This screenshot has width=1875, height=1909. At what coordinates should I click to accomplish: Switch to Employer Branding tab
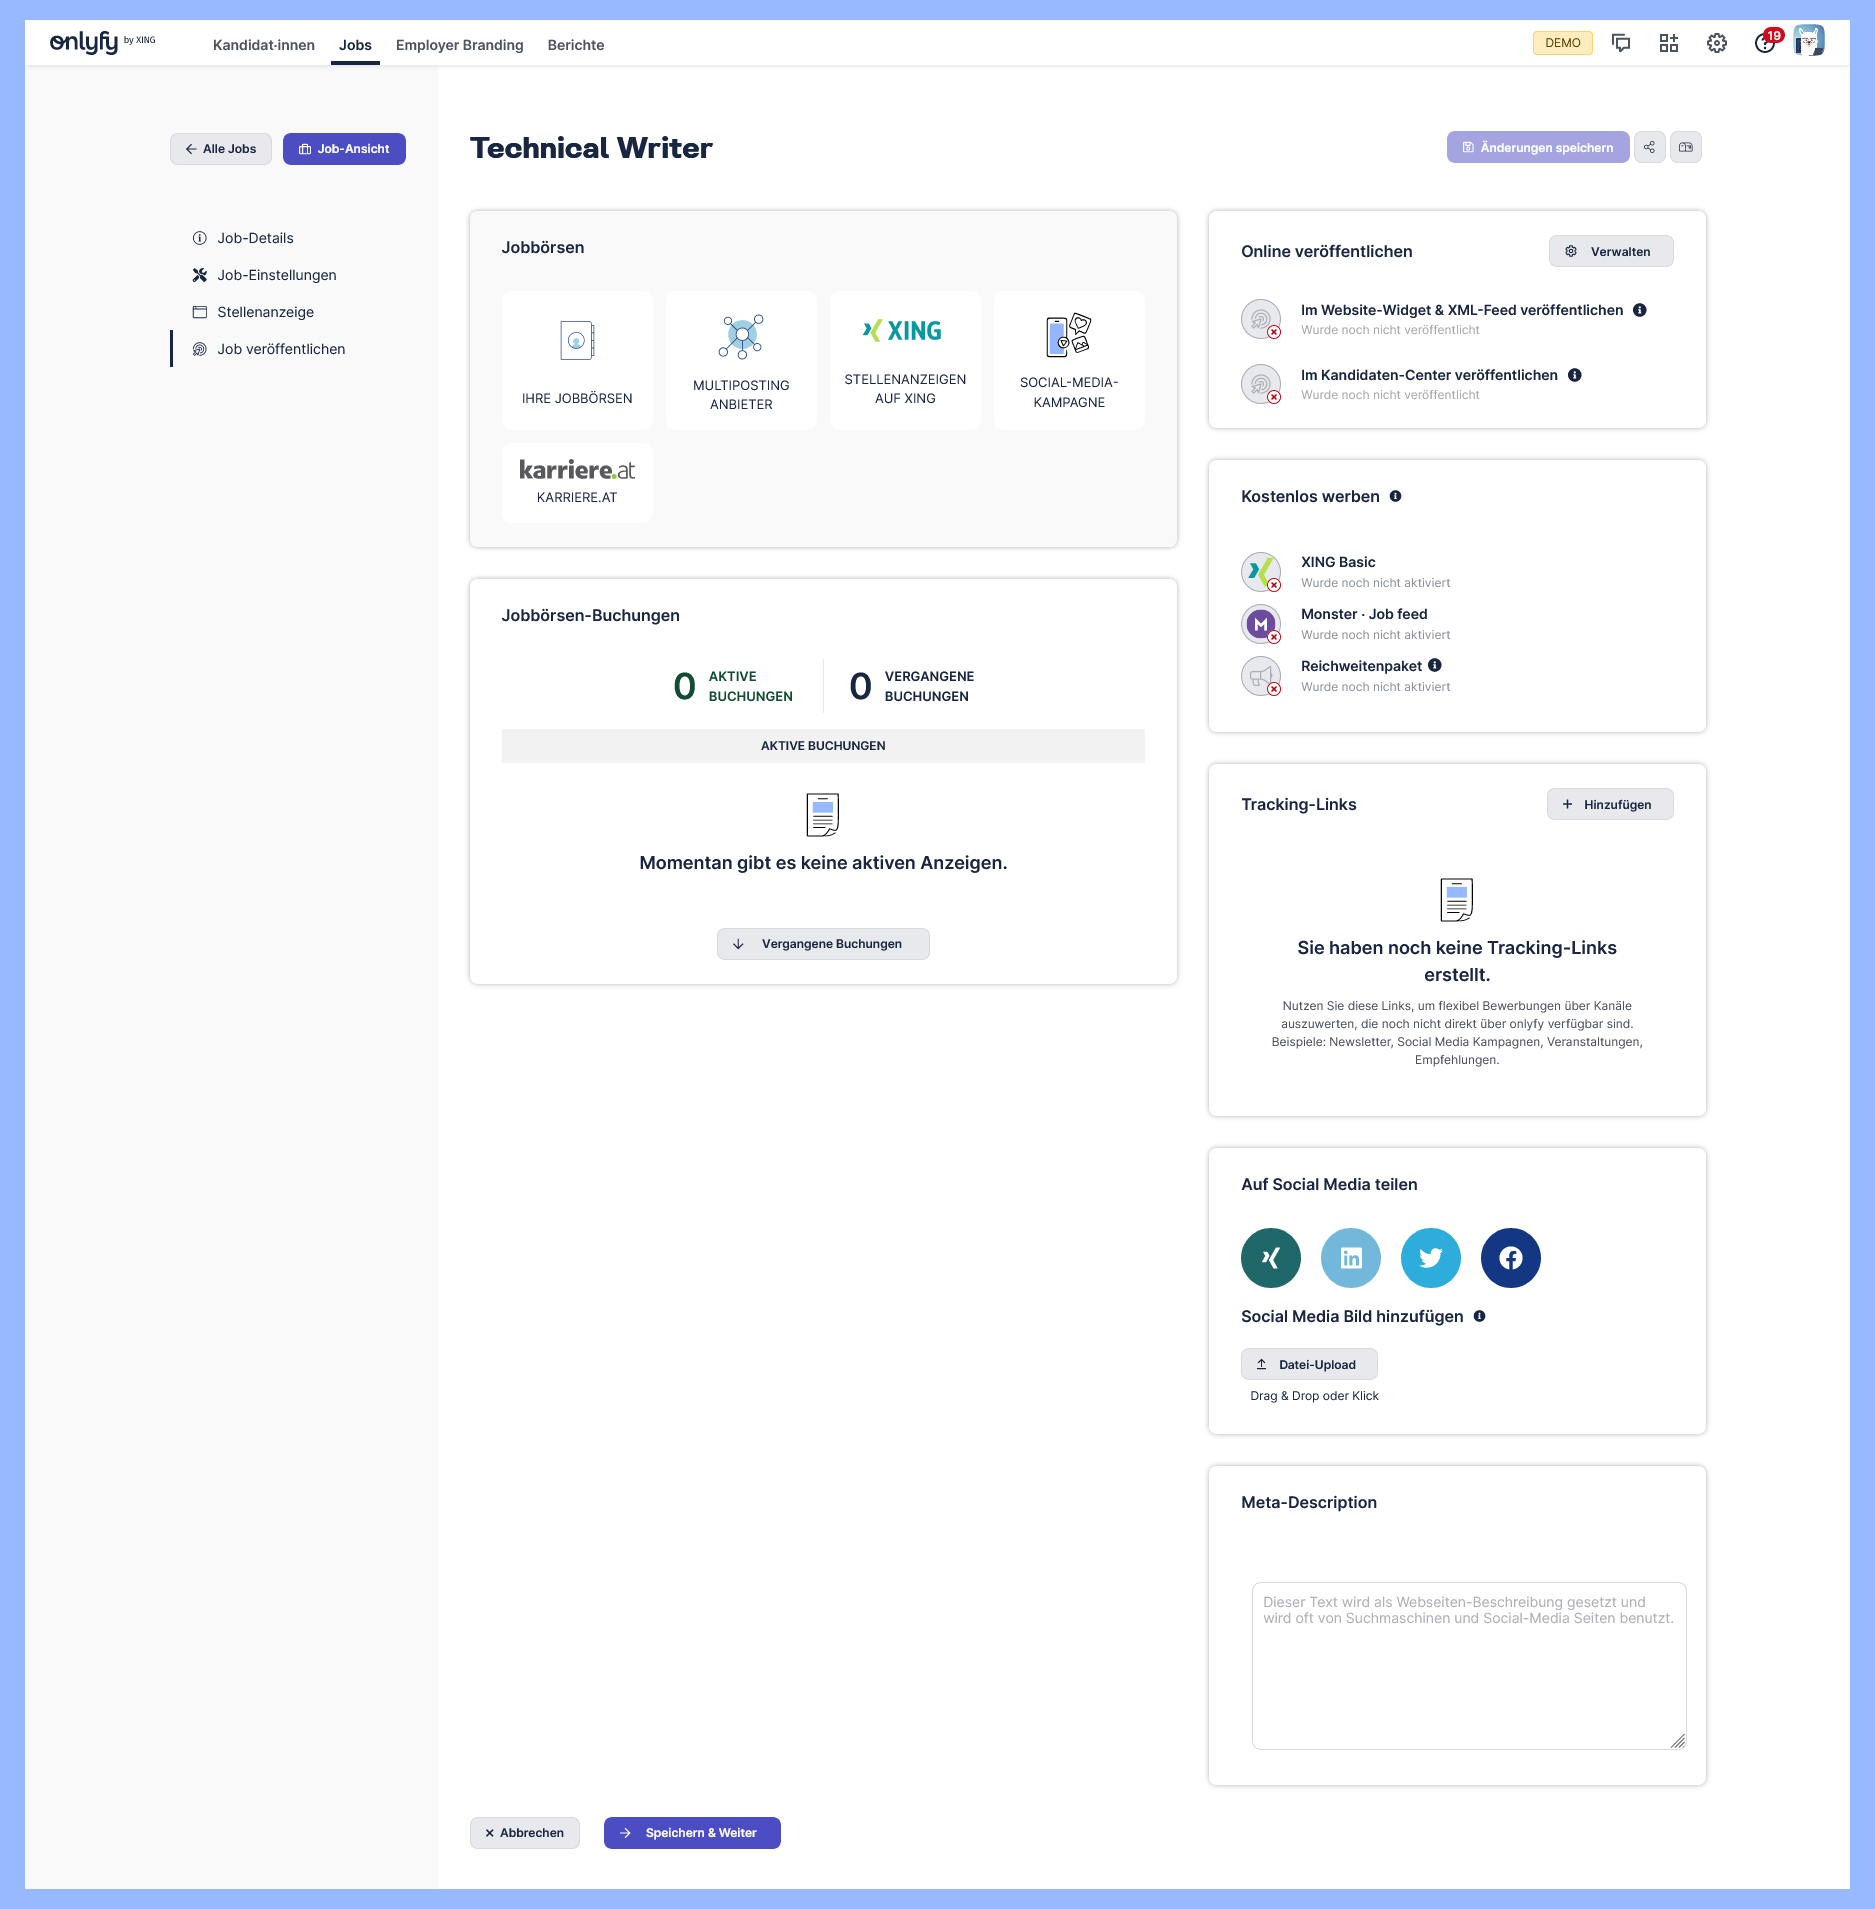(x=459, y=45)
